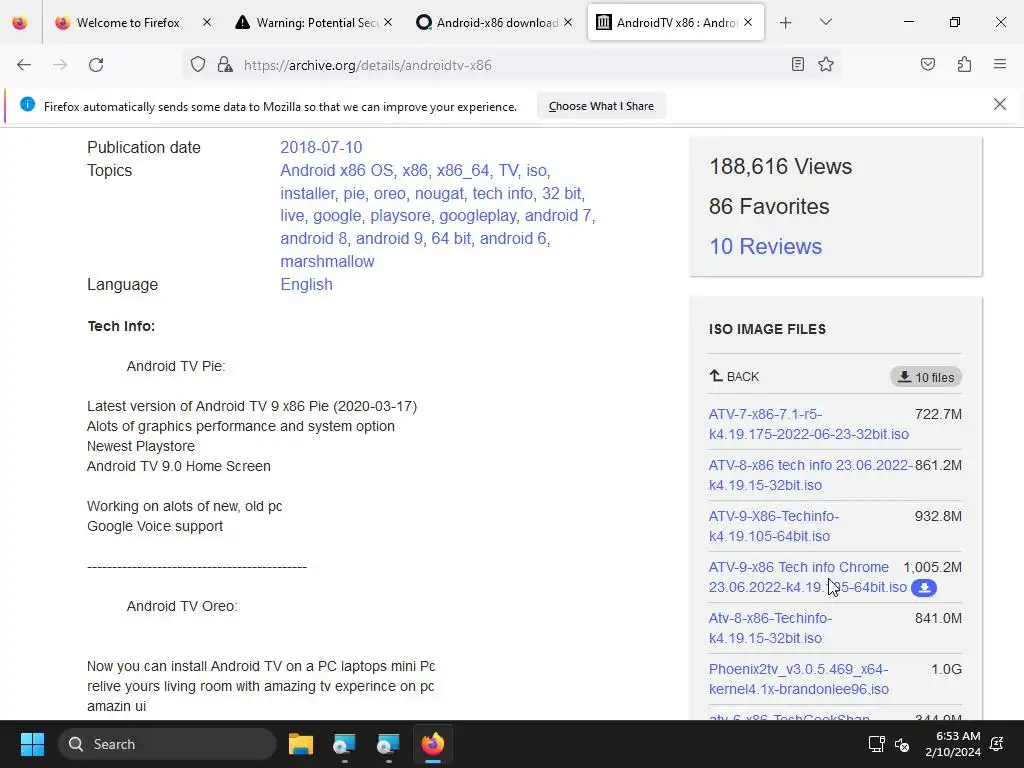Open Firefox View pinned icon
The height and width of the screenshot is (768, 1024).
pos(20,23)
